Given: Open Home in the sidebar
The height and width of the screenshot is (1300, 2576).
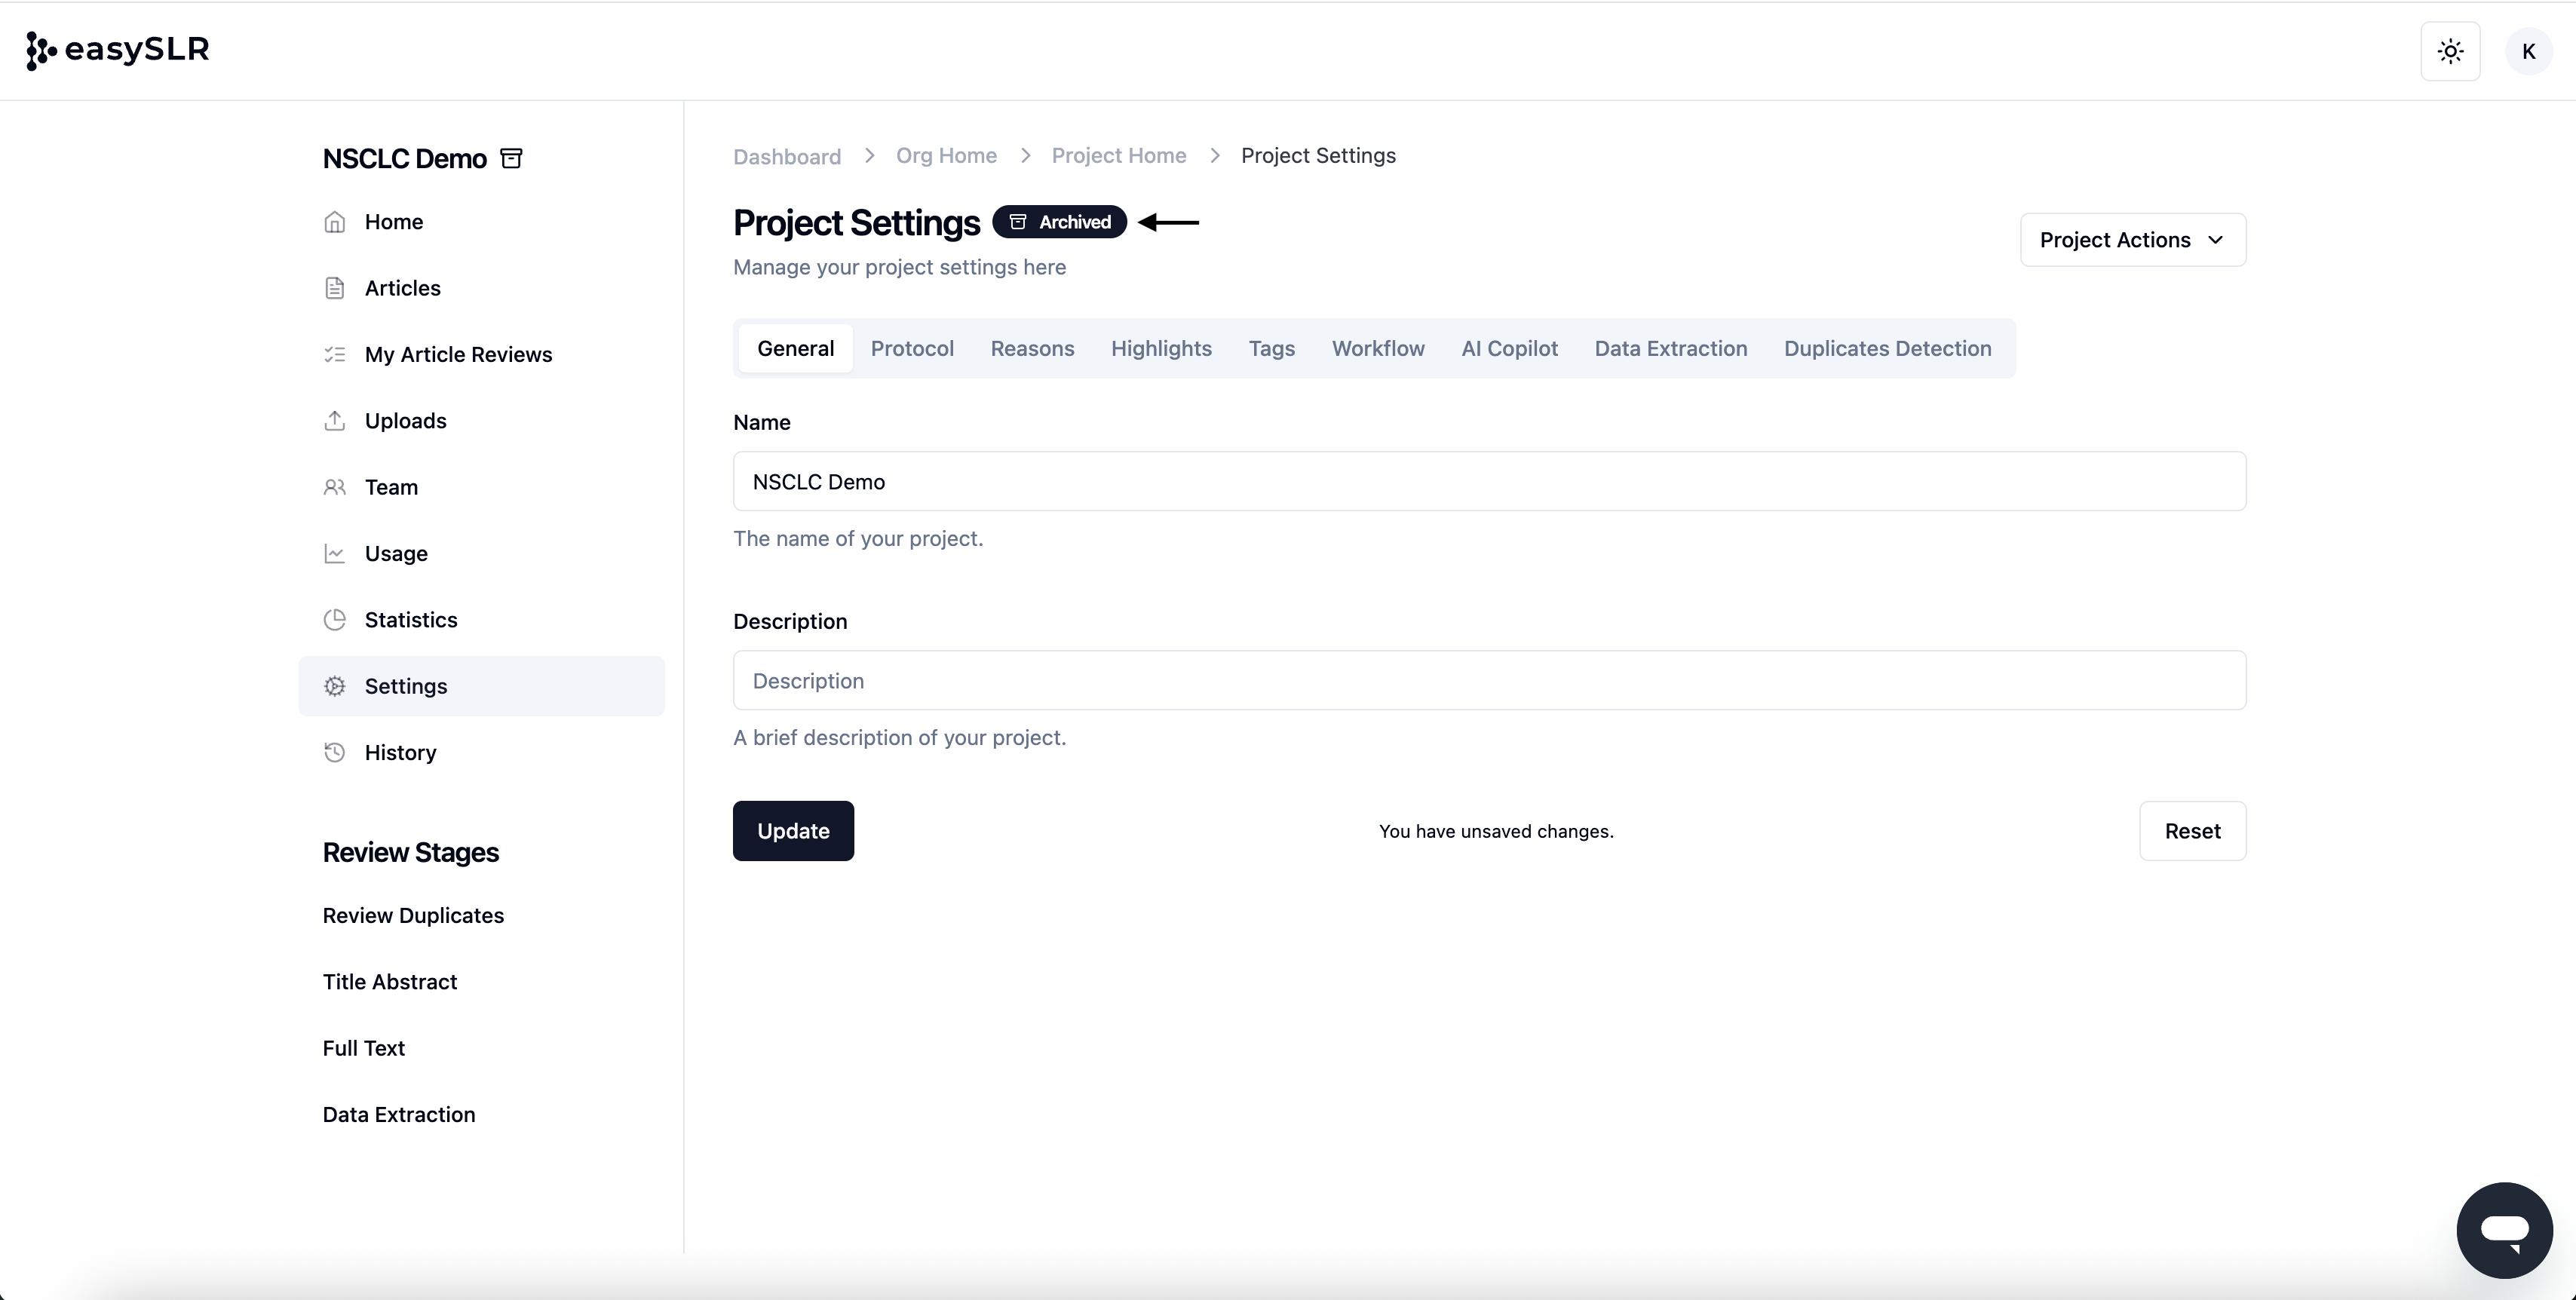Looking at the screenshot, I should 481,222.
